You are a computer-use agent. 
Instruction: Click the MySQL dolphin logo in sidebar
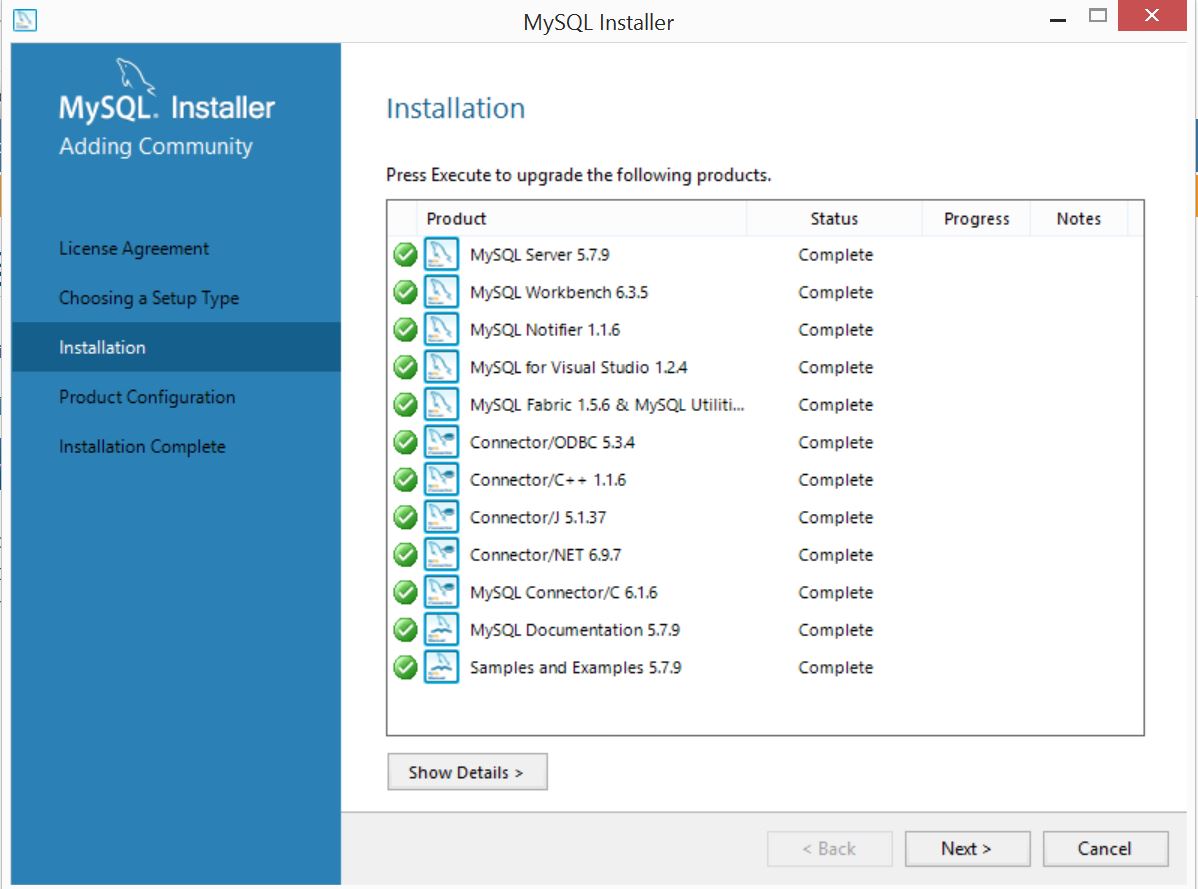[x=134, y=76]
